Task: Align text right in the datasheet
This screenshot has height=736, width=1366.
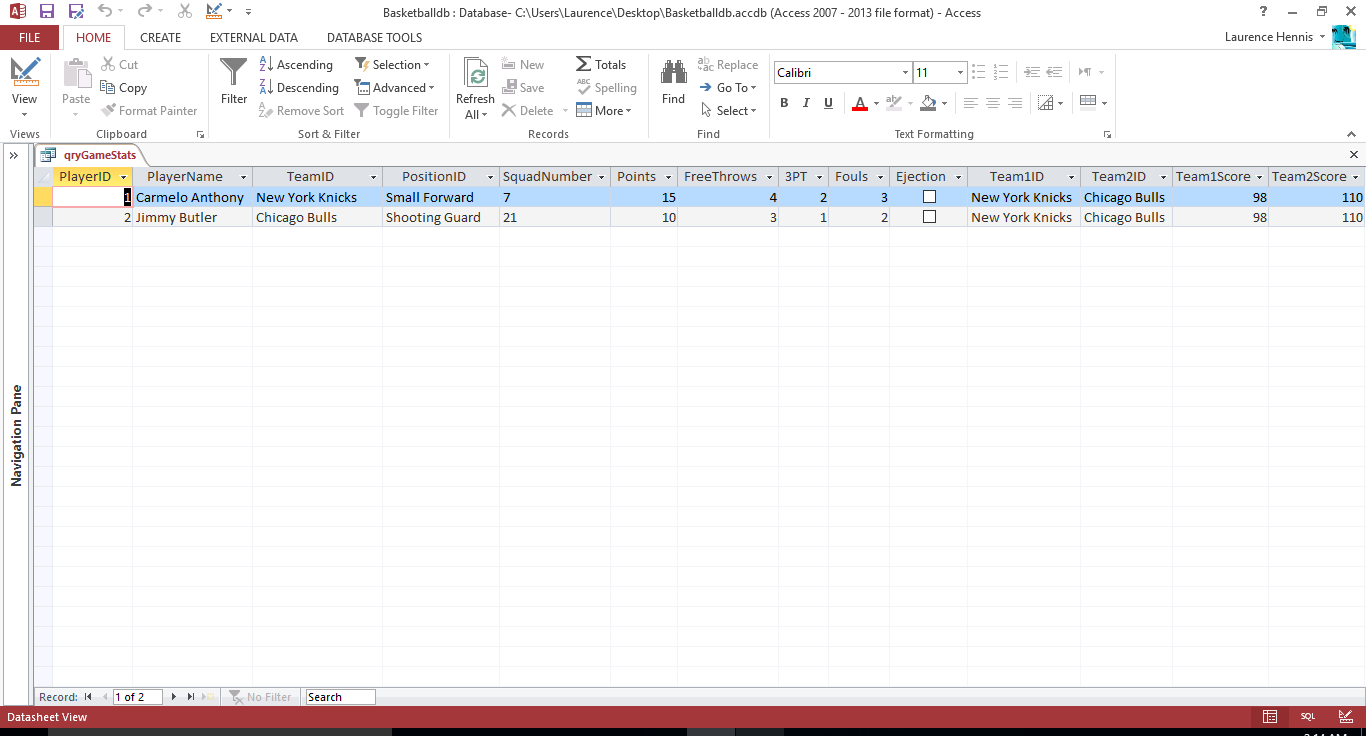Action: pos(1014,103)
